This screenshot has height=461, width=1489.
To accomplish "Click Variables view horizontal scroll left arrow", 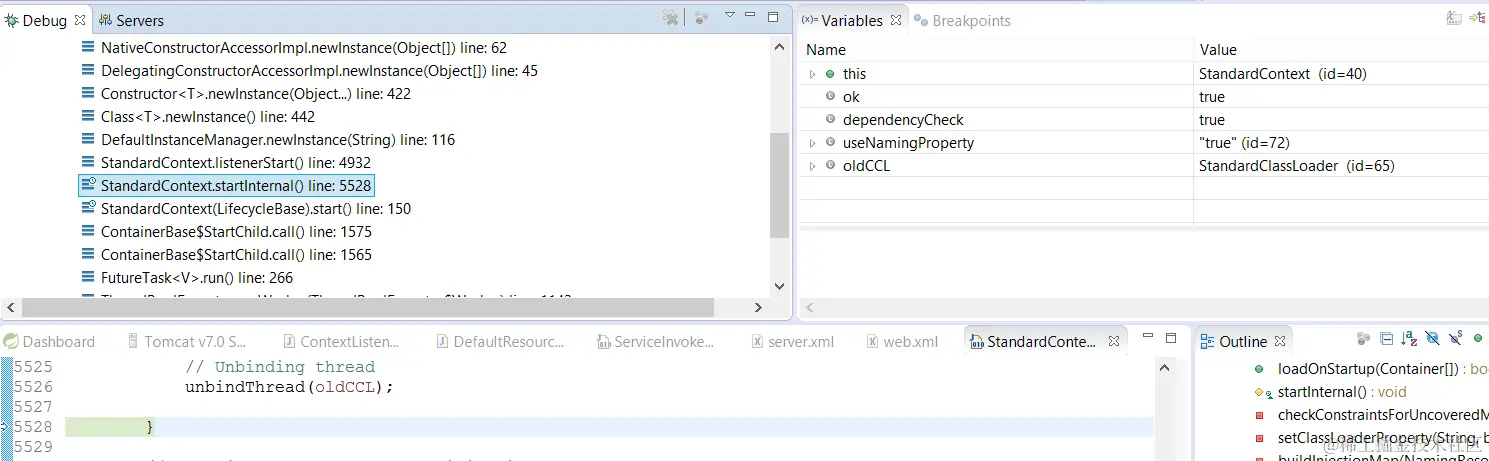I will [x=809, y=308].
